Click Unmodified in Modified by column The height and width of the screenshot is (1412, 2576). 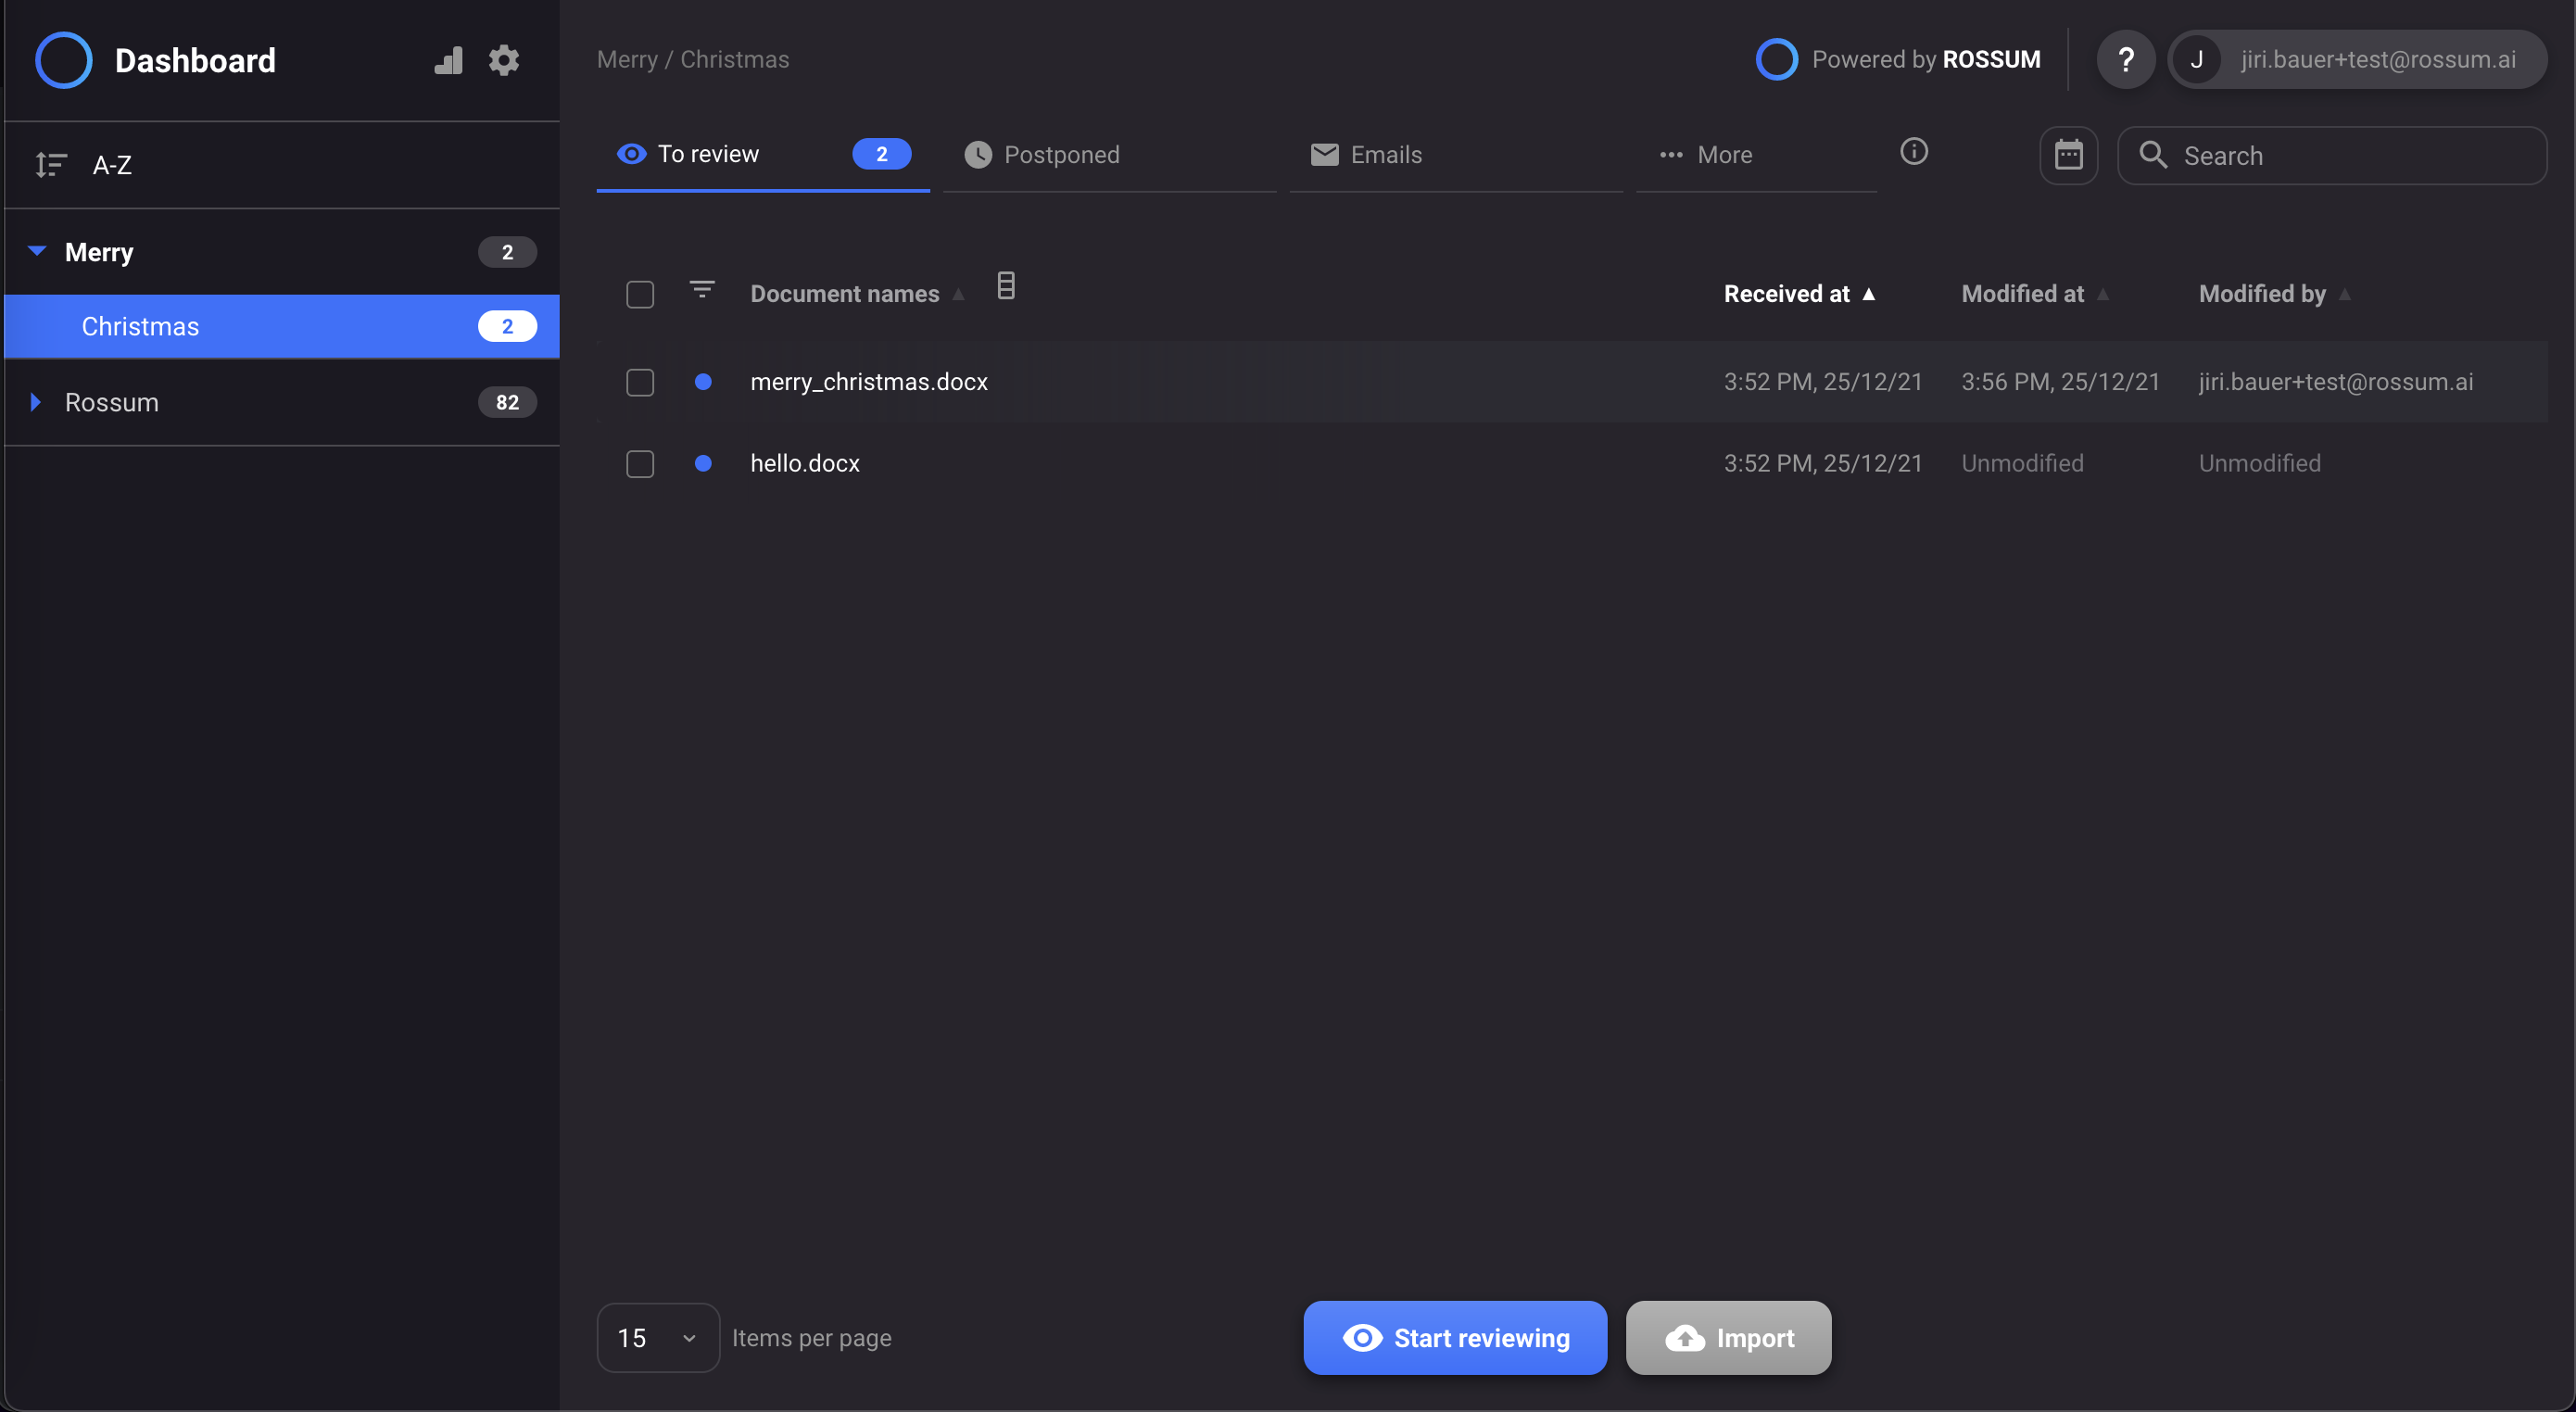(2259, 463)
